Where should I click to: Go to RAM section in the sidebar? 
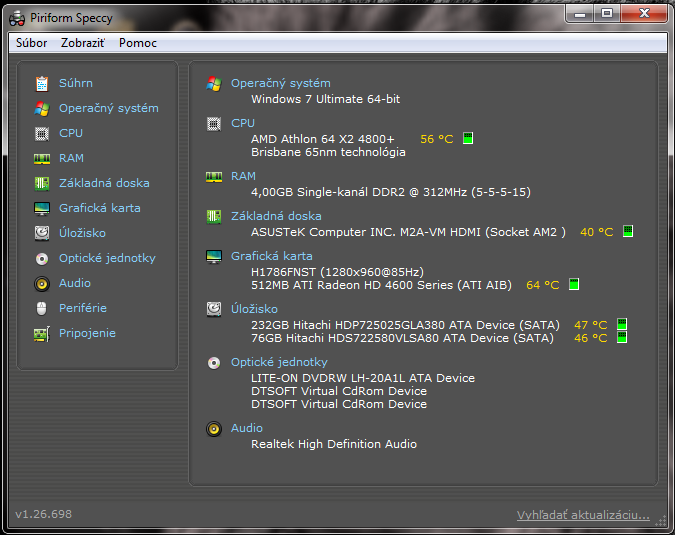[71, 158]
